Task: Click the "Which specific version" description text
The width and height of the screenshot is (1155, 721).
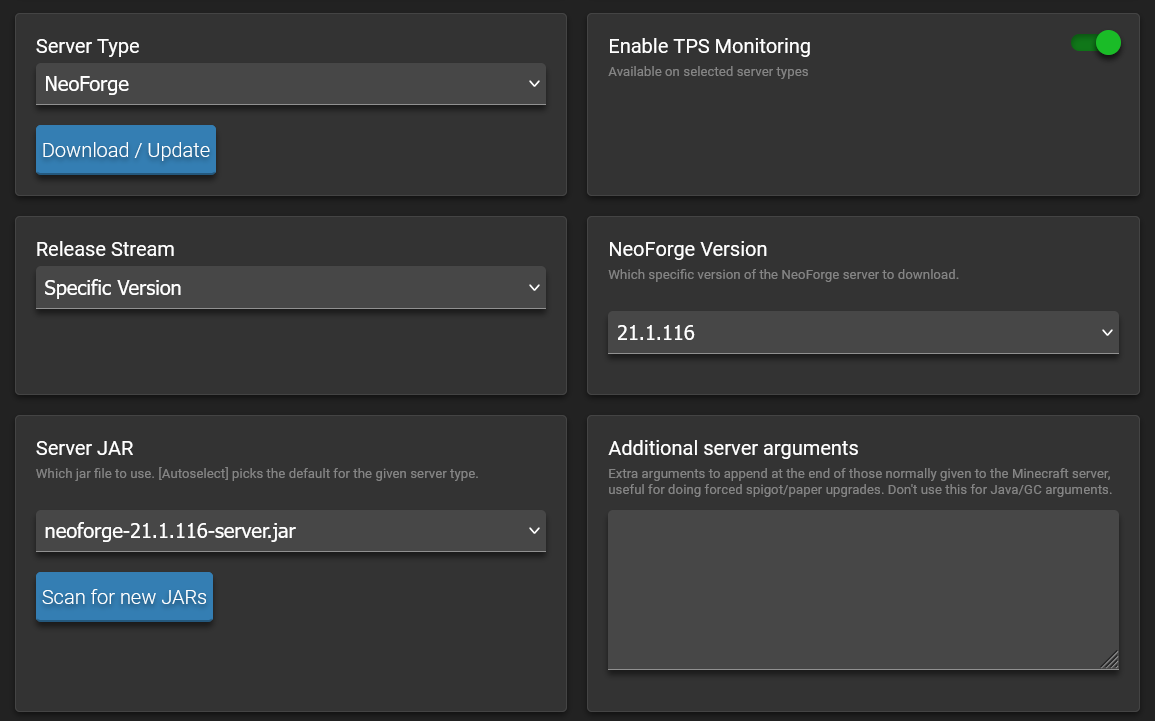Action: pos(784,275)
